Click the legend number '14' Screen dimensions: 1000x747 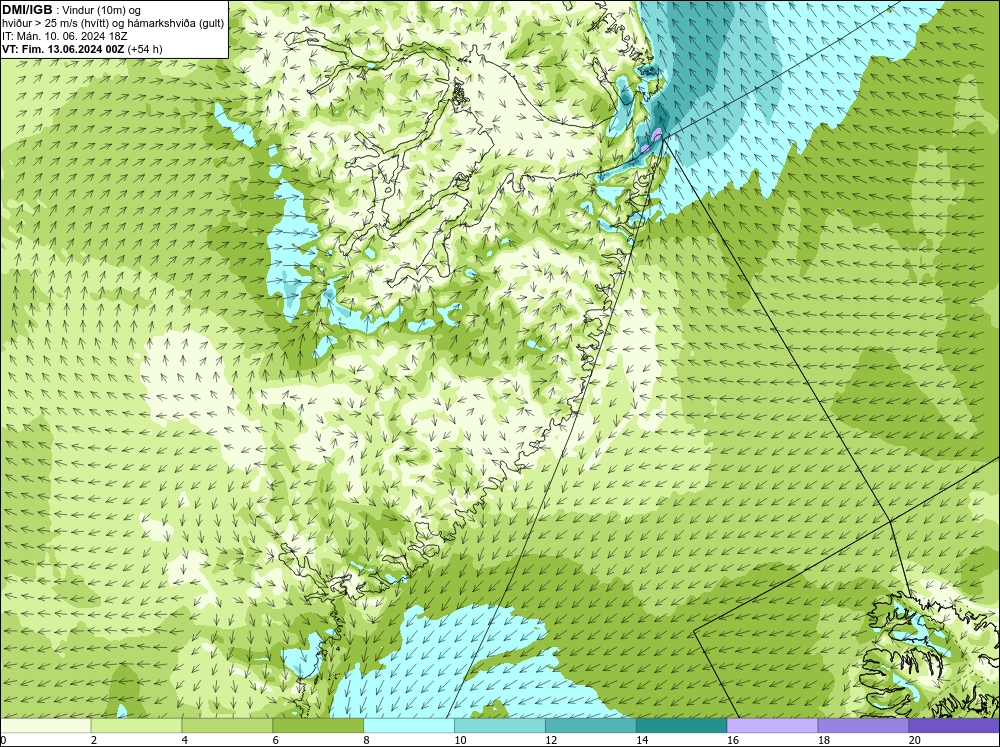[642, 740]
